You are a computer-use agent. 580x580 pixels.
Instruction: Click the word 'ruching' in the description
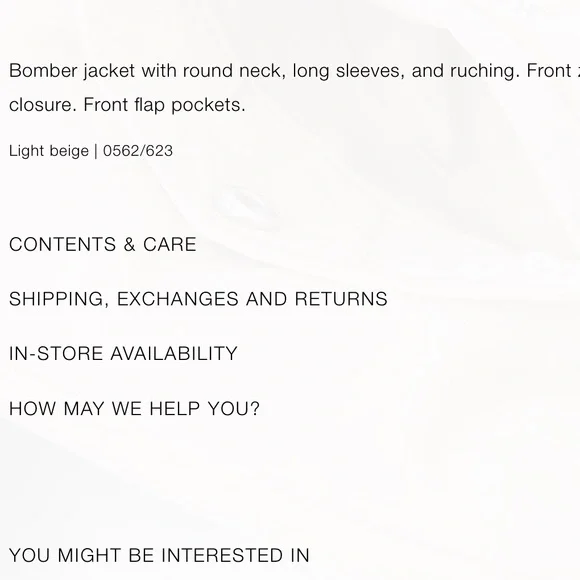click(x=482, y=71)
